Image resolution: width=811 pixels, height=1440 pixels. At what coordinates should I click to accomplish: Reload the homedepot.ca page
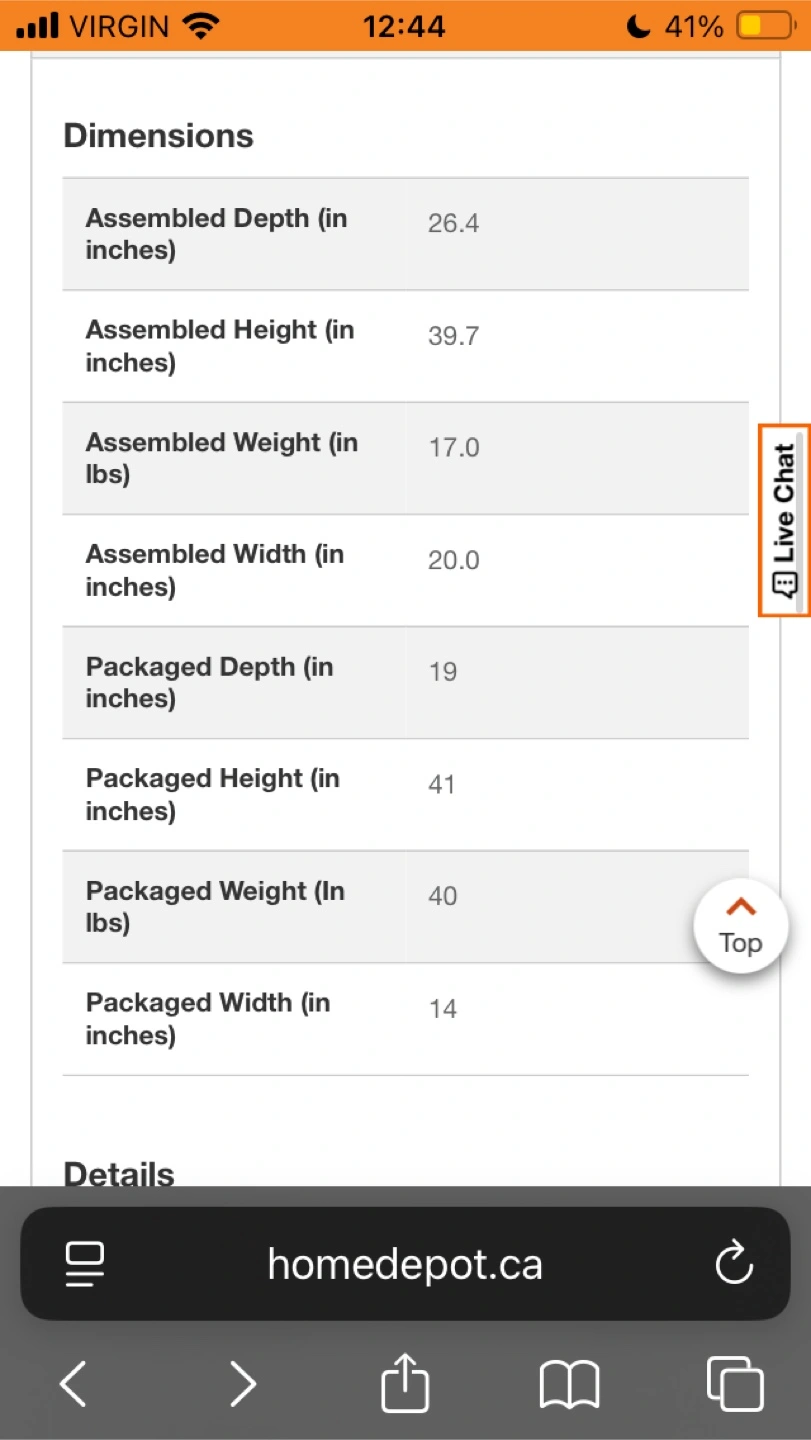coord(734,1264)
